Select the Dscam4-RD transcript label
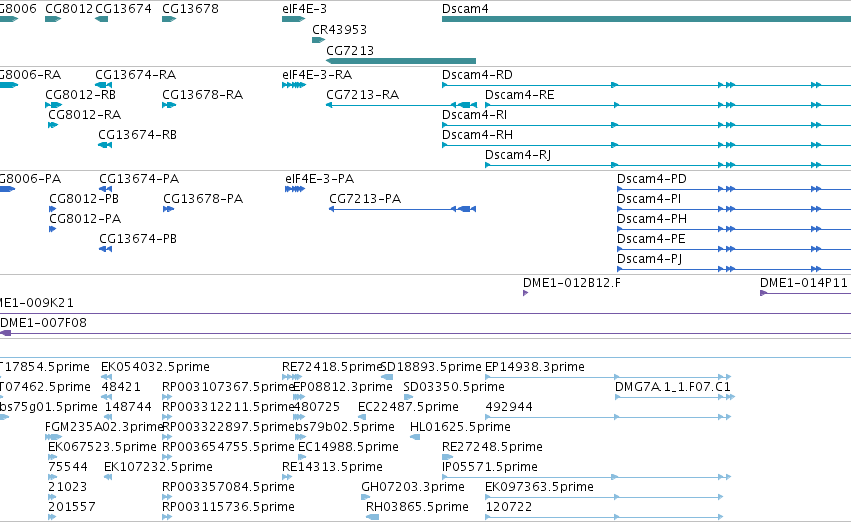This screenshot has height=522, width=851. click(x=477, y=74)
